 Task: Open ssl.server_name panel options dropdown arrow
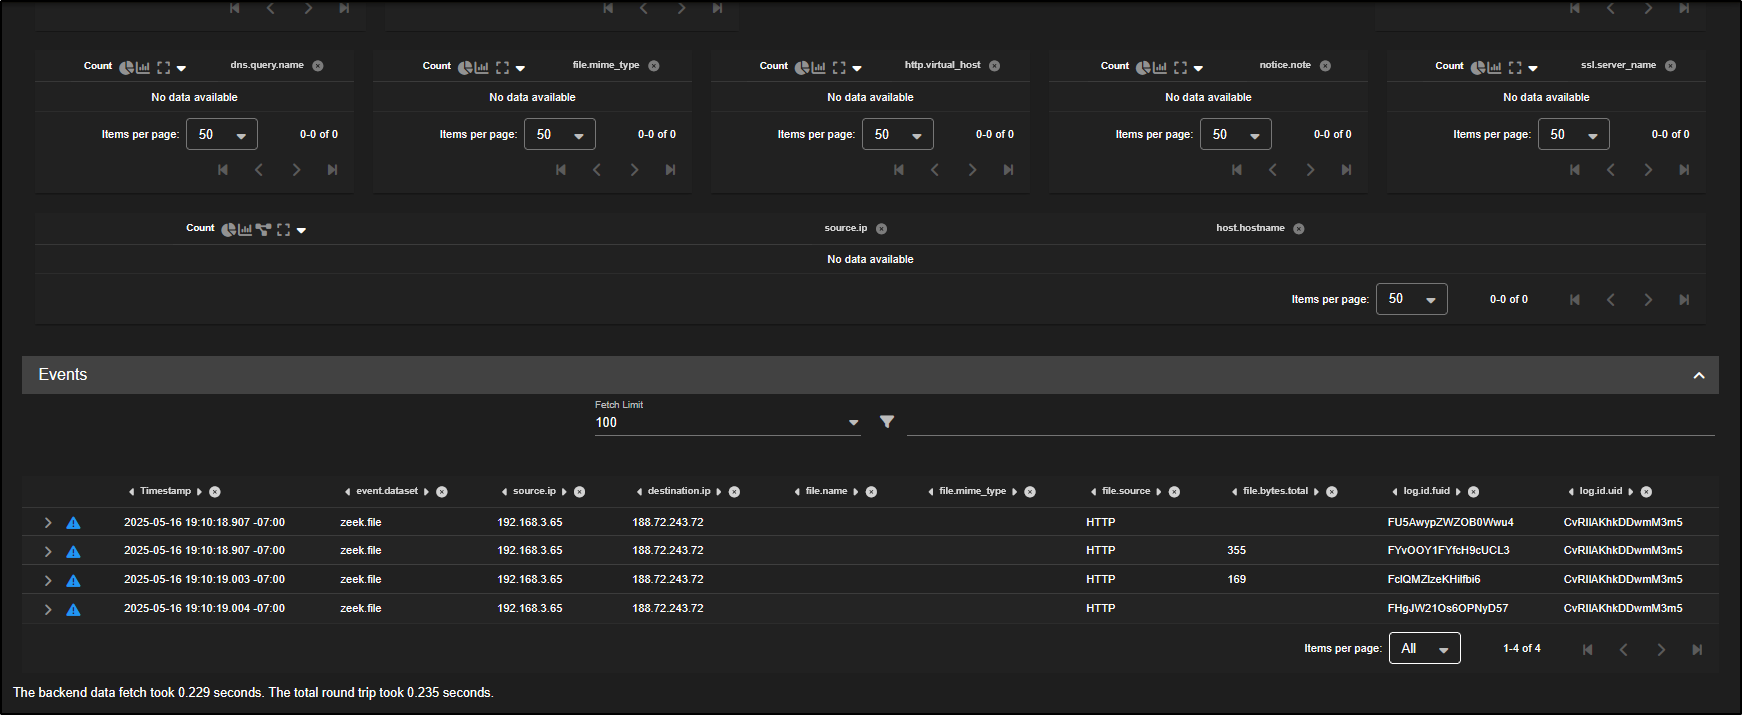click(x=1533, y=69)
